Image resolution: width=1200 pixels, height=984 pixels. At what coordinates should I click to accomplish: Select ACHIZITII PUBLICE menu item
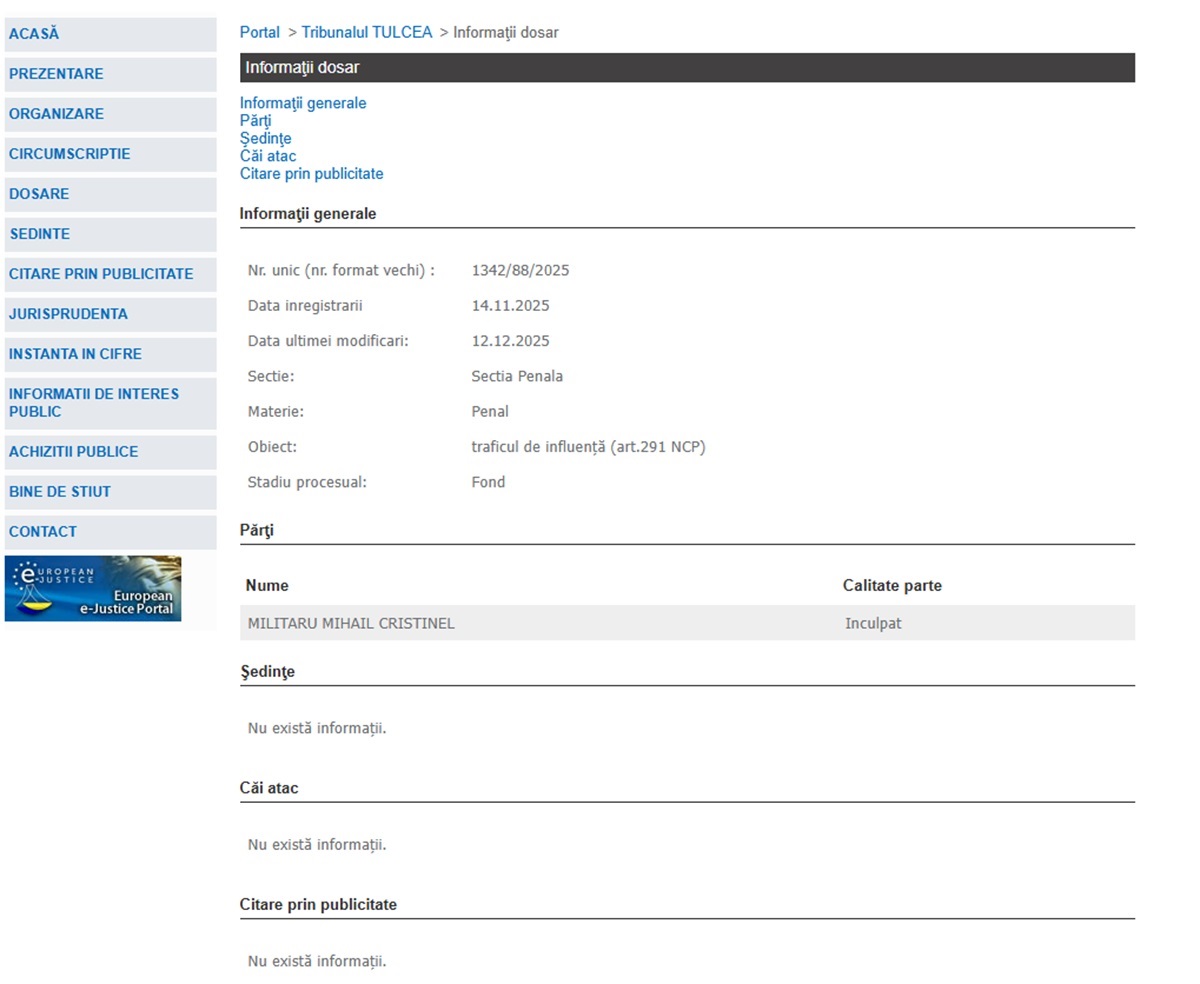[110, 452]
